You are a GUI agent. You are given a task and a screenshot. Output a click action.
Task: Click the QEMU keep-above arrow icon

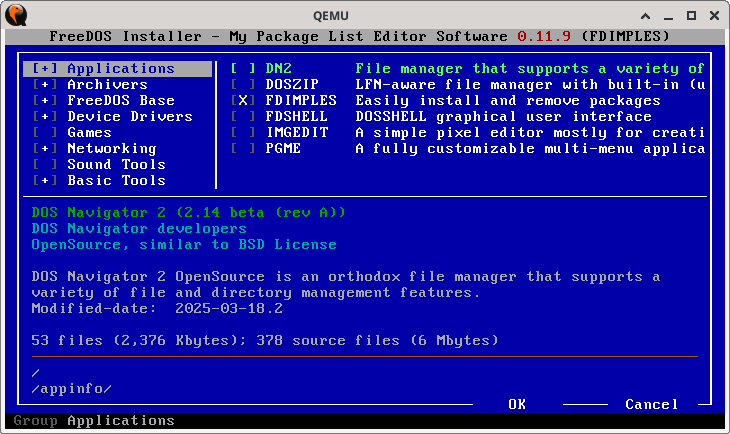click(645, 16)
